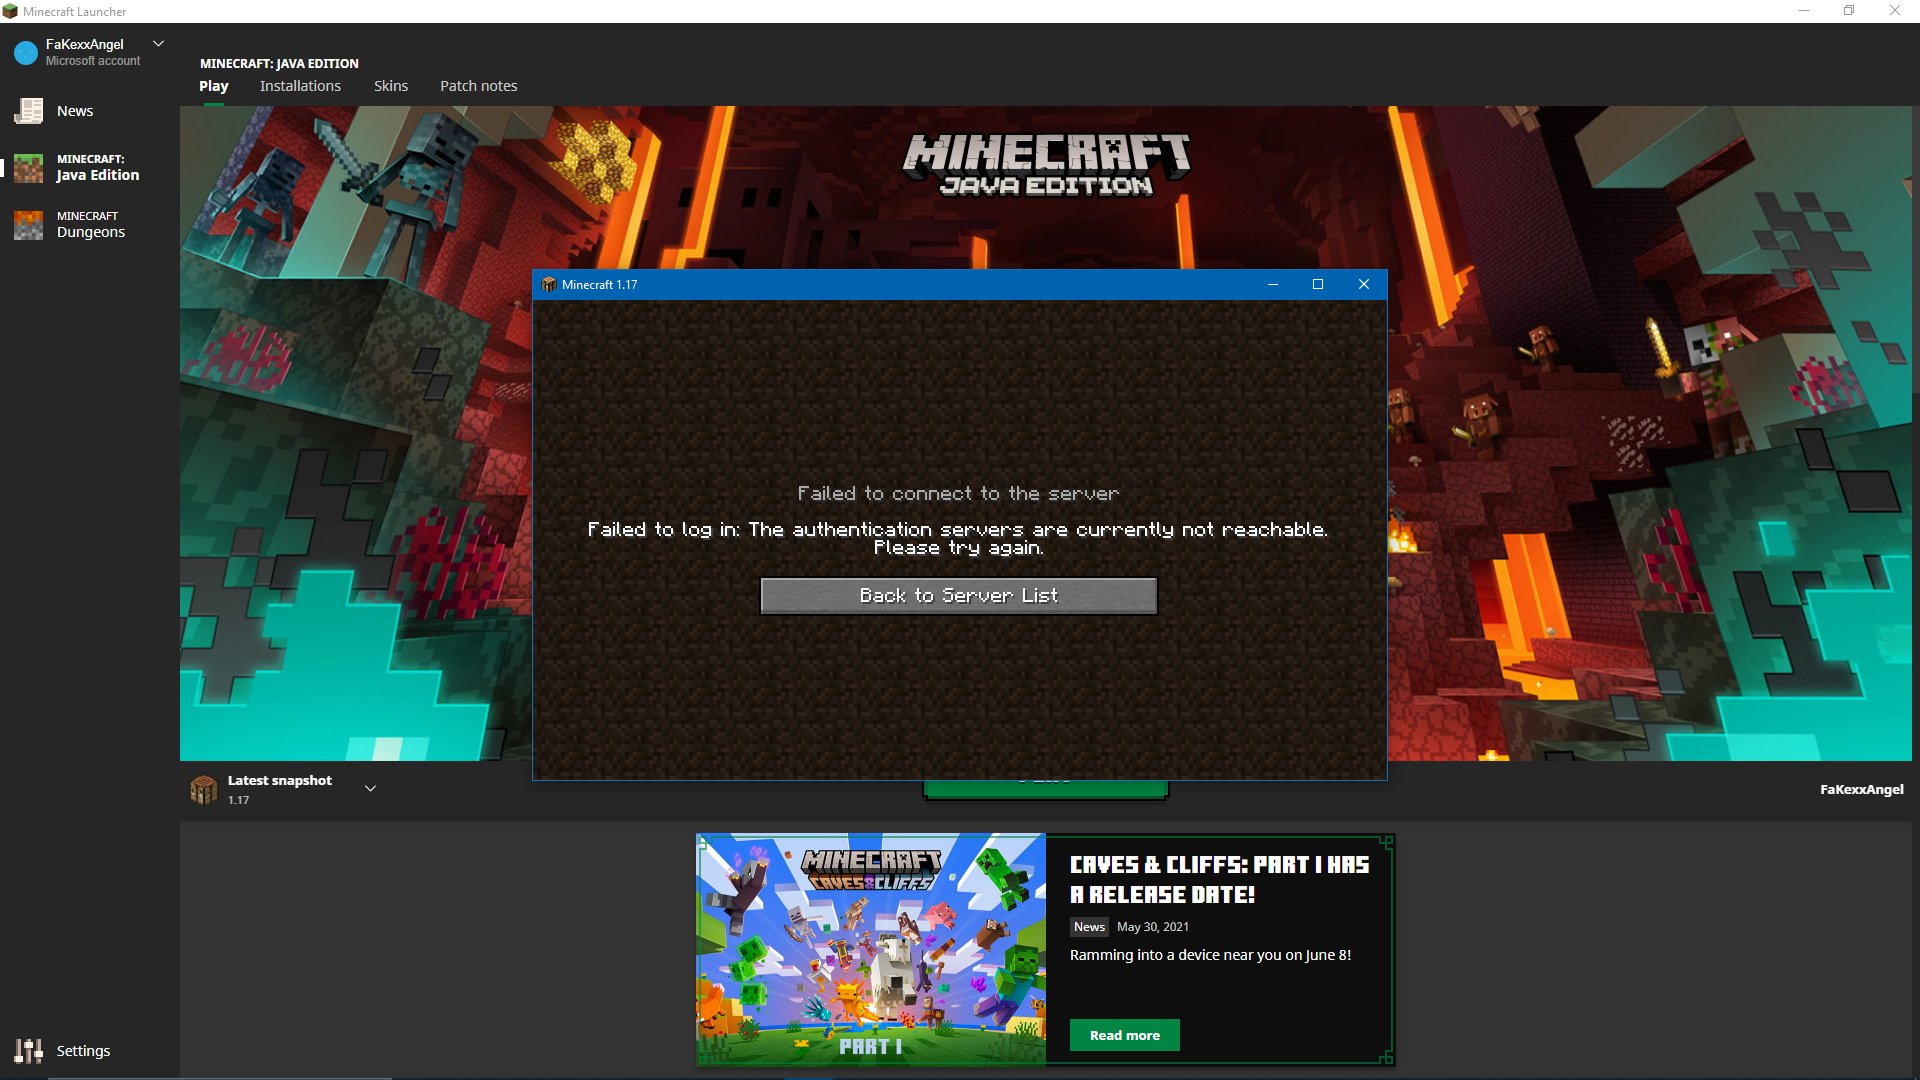This screenshot has width=1920, height=1080.
Task: Click the green Play button edge
Action: (x=1045, y=790)
